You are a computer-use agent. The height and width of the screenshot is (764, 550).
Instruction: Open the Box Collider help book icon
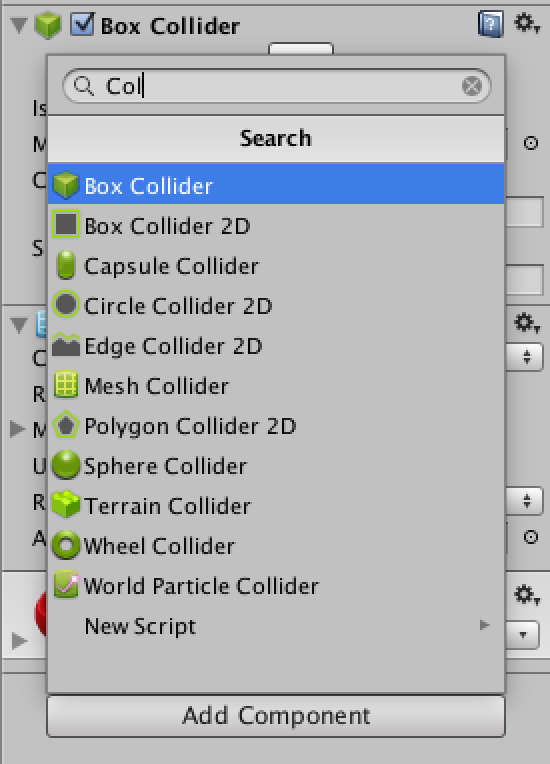pos(491,23)
